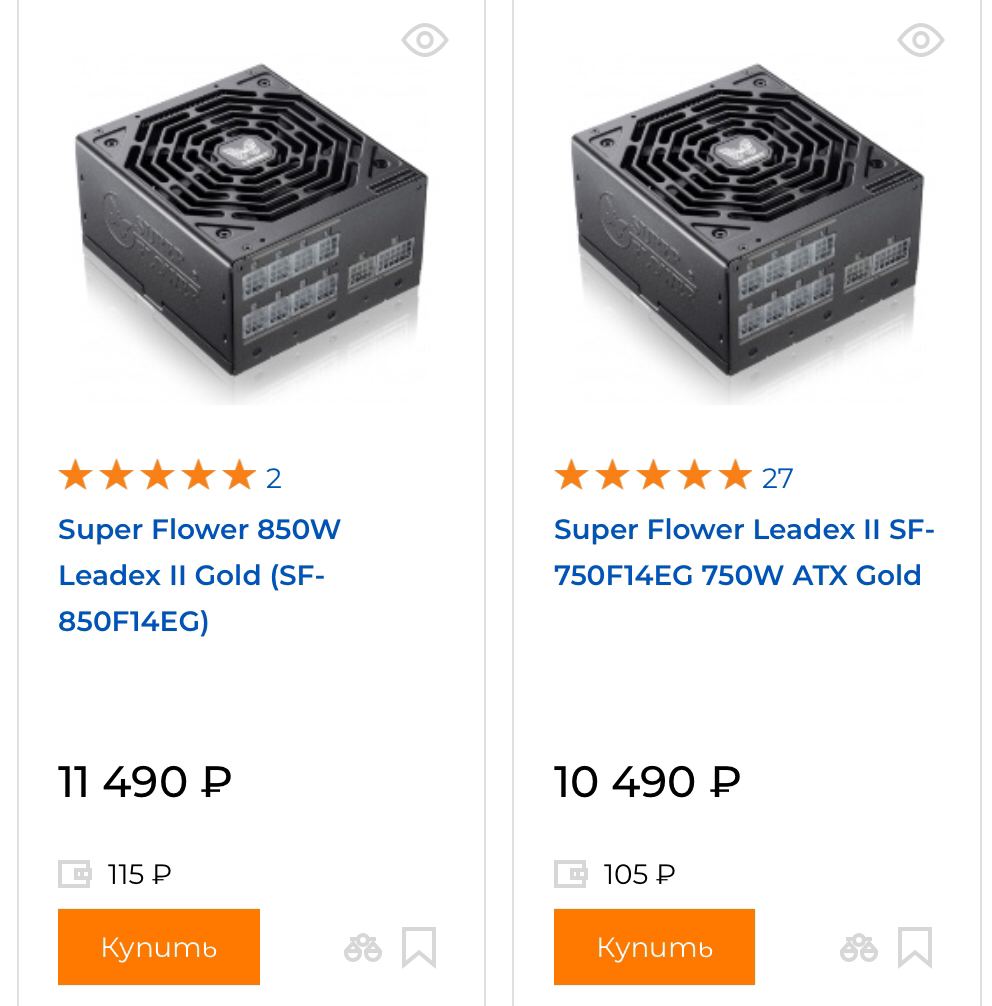Open quick view for Super Flower 850W
This screenshot has width=992, height=1006.
pyautogui.click(x=425, y=40)
